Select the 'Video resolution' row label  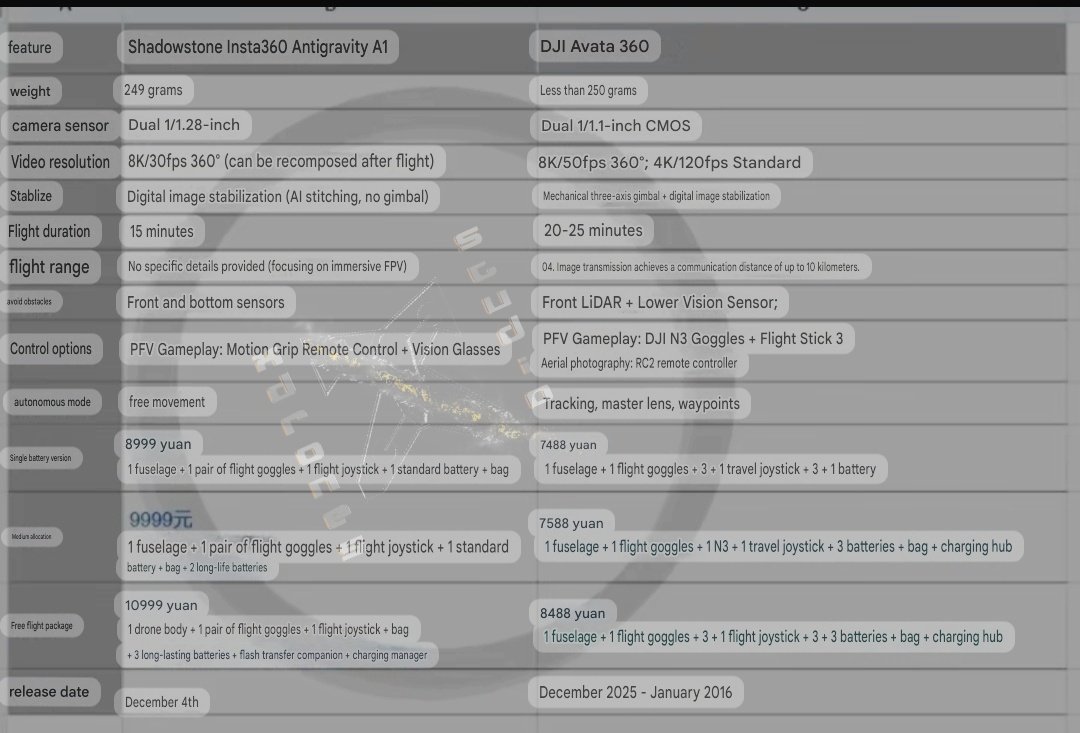(x=60, y=162)
